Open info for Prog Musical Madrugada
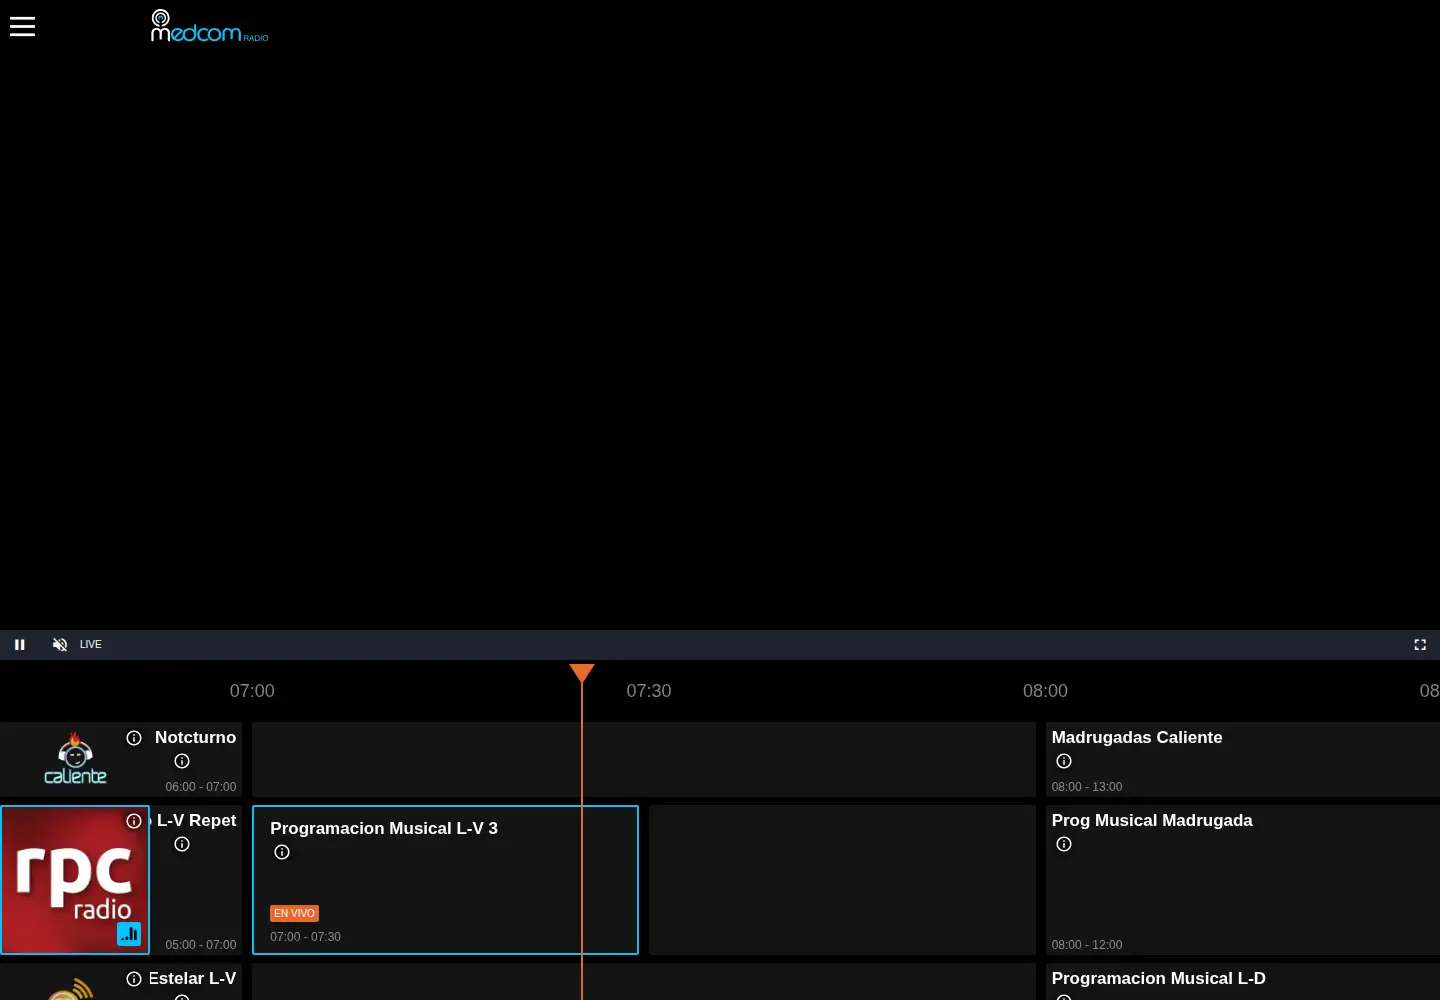The width and height of the screenshot is (1440, 1000). [x=1064, y=844]
